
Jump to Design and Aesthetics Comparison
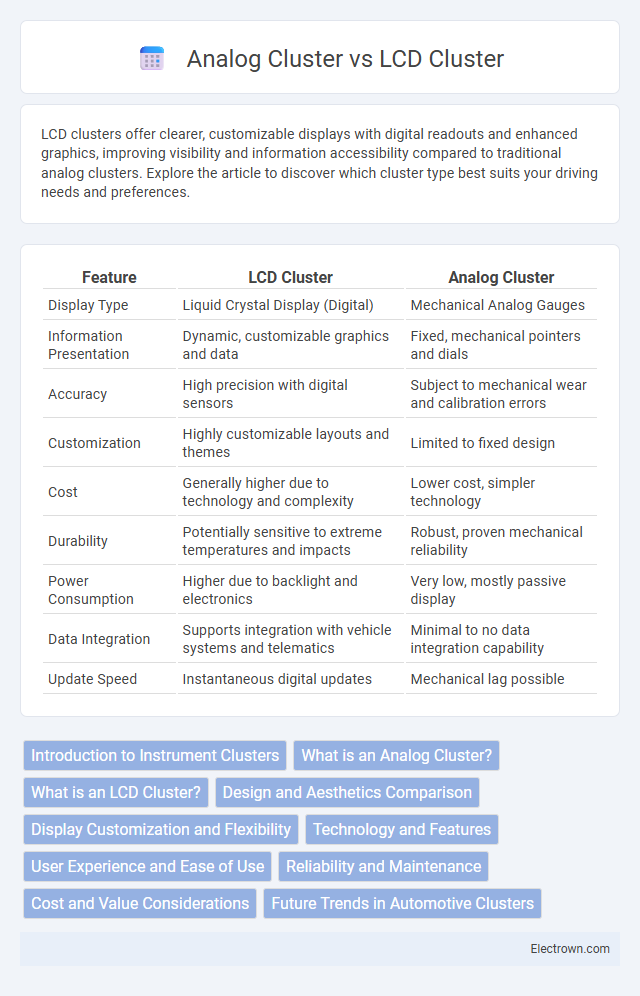click(x=347, y=792)
